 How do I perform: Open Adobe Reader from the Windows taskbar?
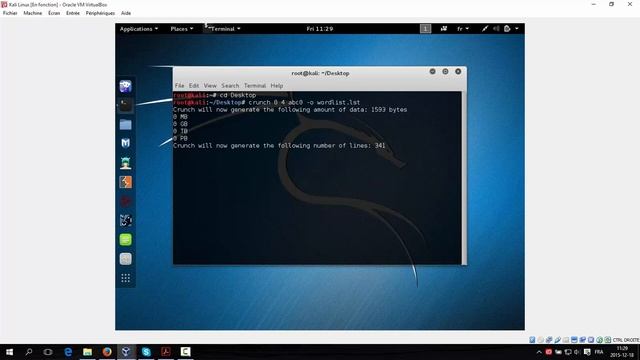[166, 352]
